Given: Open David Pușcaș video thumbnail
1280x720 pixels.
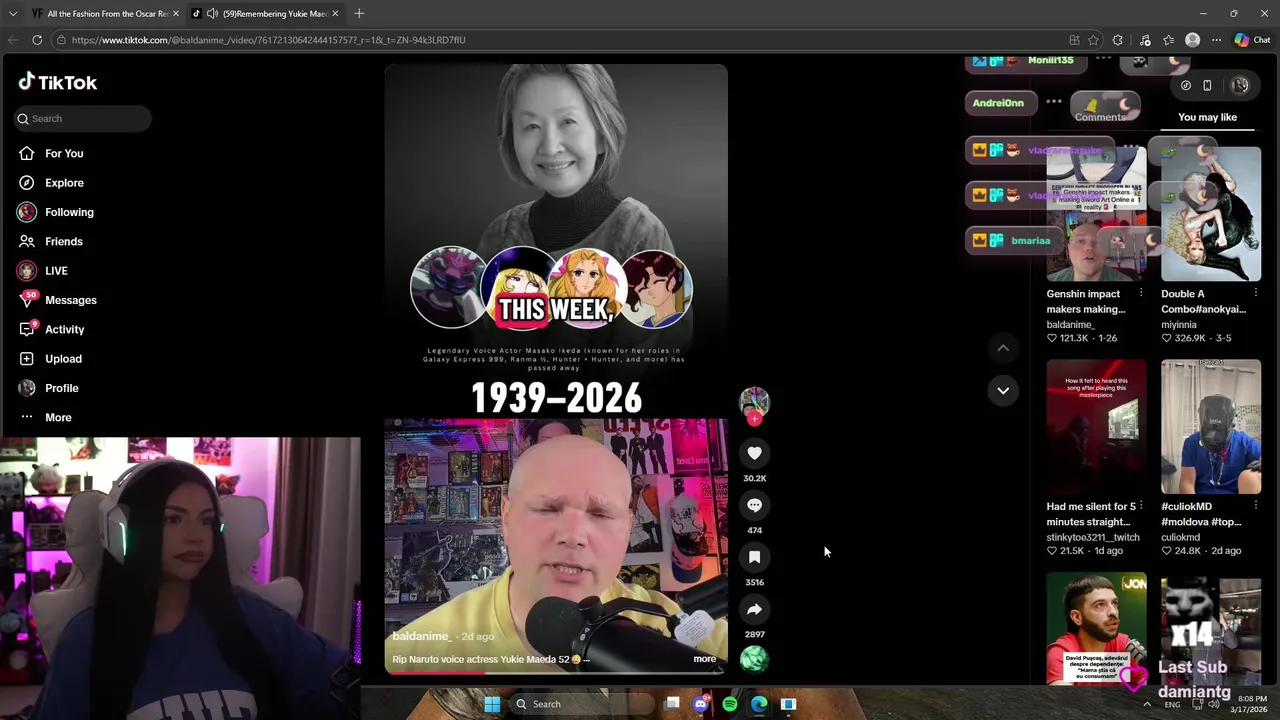Looking at the screenshot, I should click(1096, 630).
